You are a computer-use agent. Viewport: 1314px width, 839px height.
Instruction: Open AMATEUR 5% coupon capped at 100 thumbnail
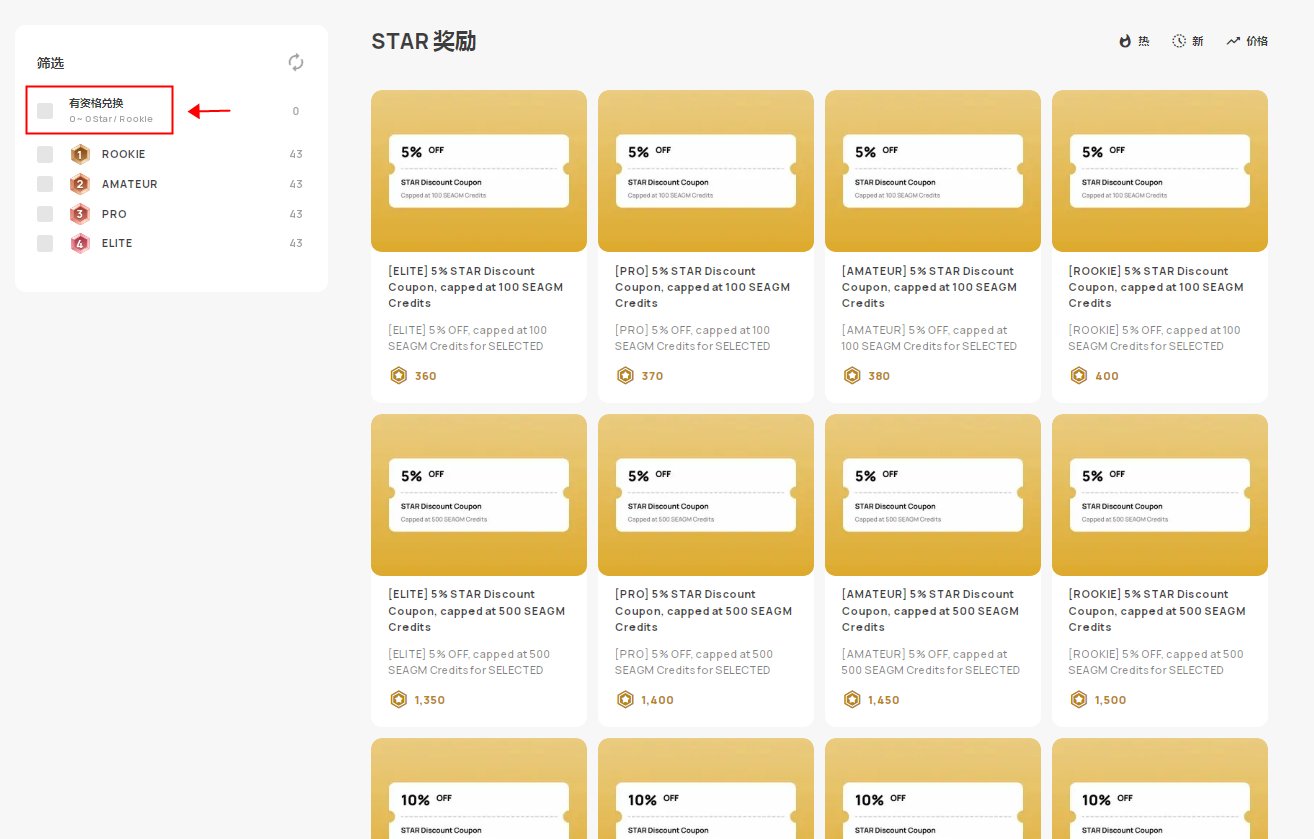[x=933, y=171]
